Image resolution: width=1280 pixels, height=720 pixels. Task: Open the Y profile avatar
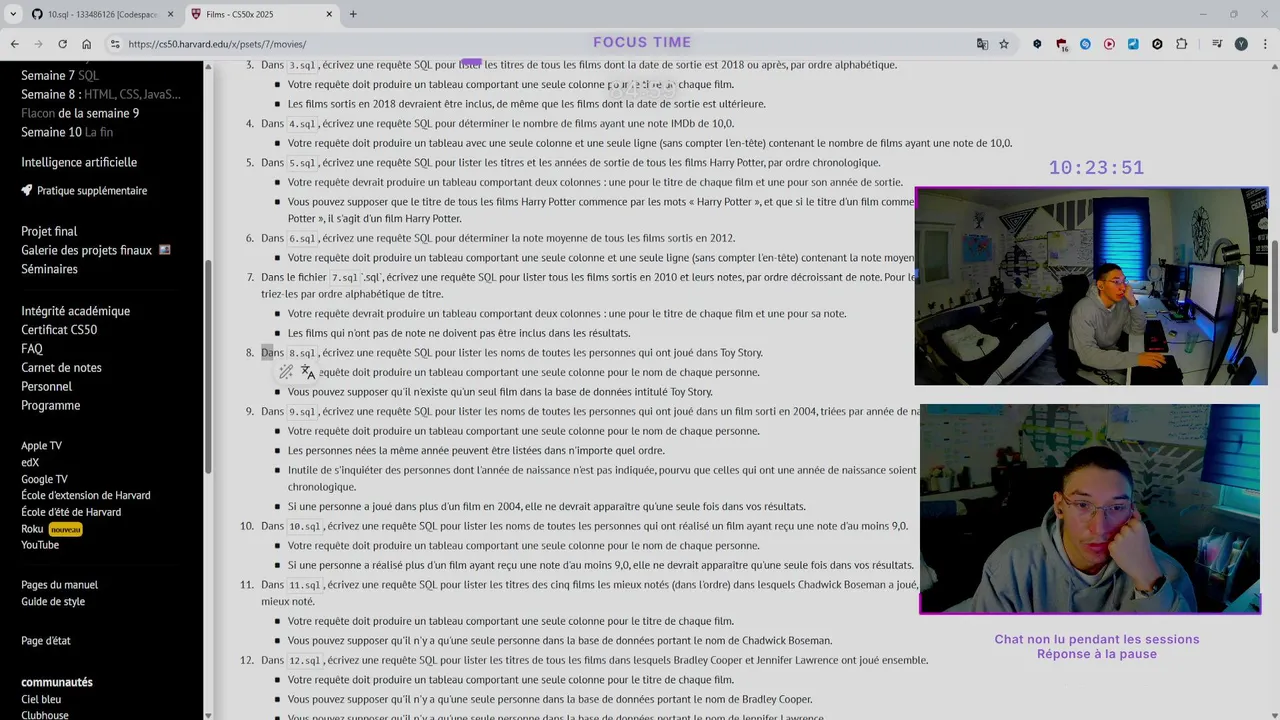(x=1241, y=44)
